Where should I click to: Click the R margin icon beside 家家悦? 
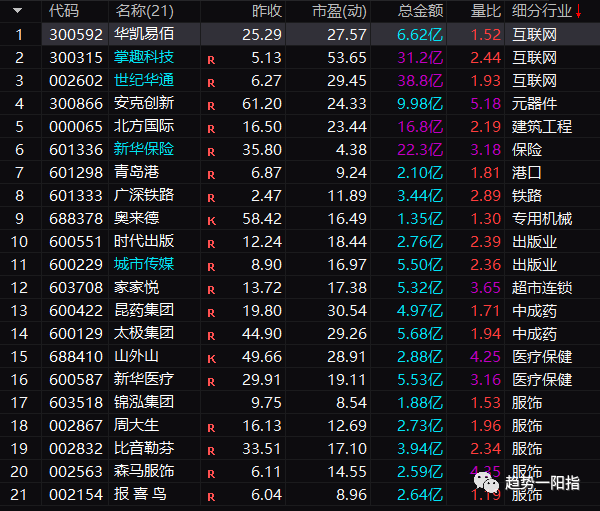(x=211, y=290)
